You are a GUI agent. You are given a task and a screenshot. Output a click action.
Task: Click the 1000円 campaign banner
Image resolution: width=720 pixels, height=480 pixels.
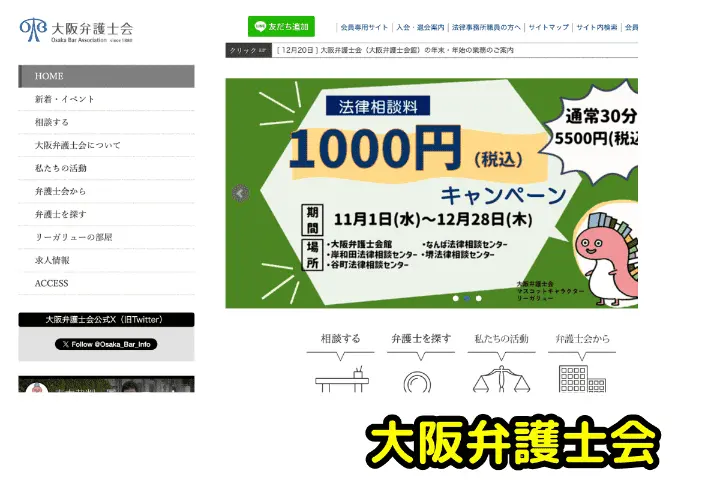pos(431,193)
